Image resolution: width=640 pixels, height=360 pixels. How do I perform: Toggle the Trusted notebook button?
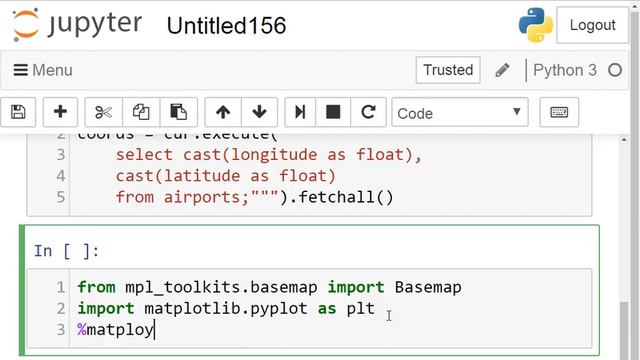(448, 70)
